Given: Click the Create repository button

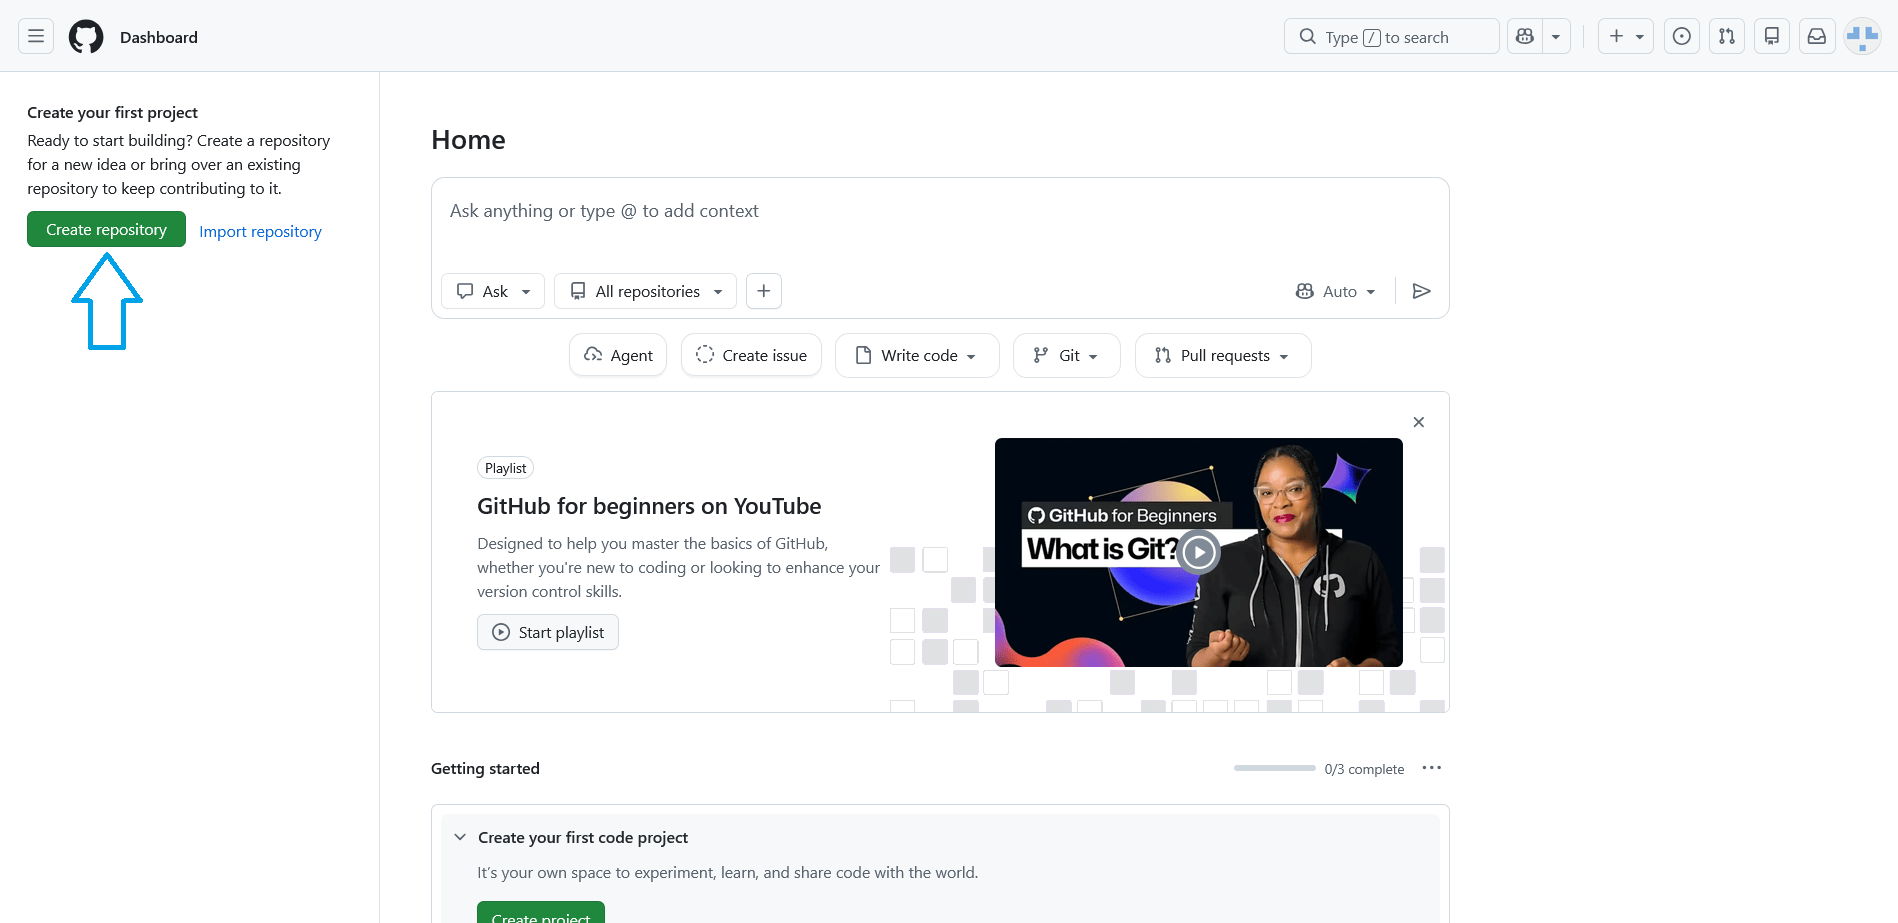Looking at the screenshot, I should [106, 229].
